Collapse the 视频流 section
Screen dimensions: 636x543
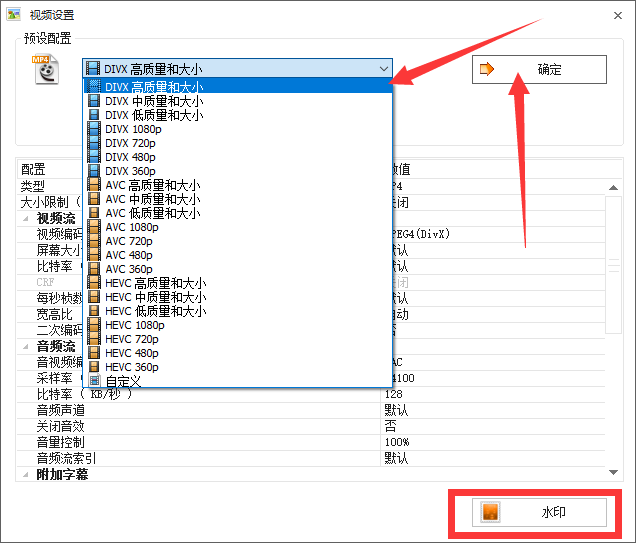click(x=26, y=219)
